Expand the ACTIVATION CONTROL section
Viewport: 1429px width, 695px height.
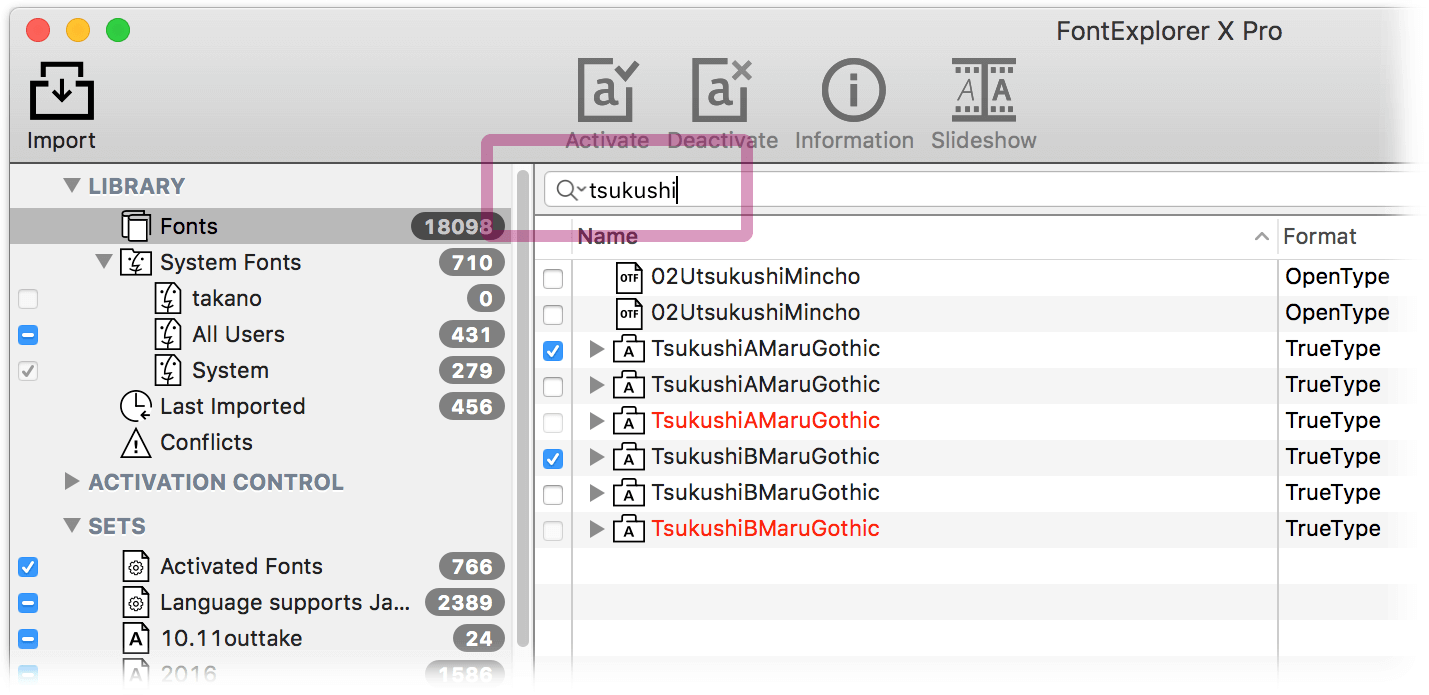71,482
